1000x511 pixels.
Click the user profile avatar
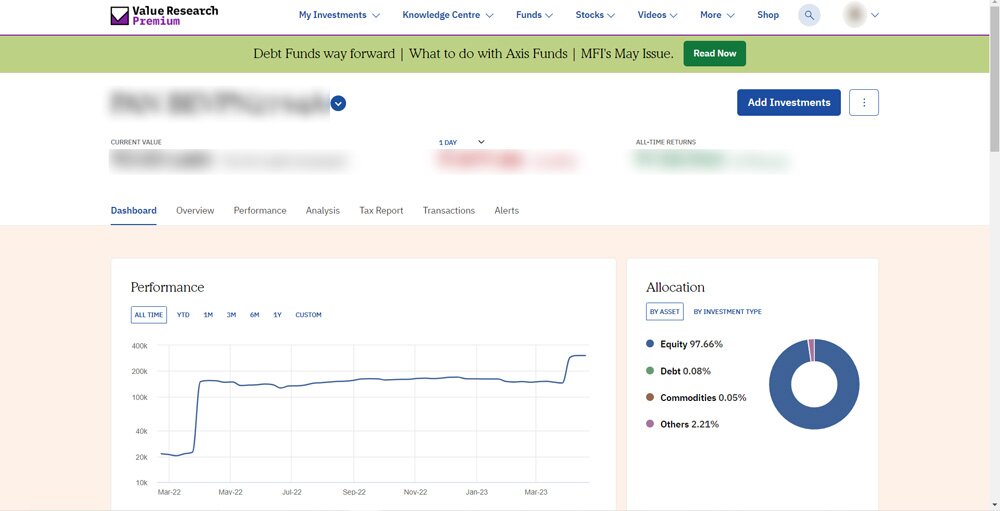[855, 15]
